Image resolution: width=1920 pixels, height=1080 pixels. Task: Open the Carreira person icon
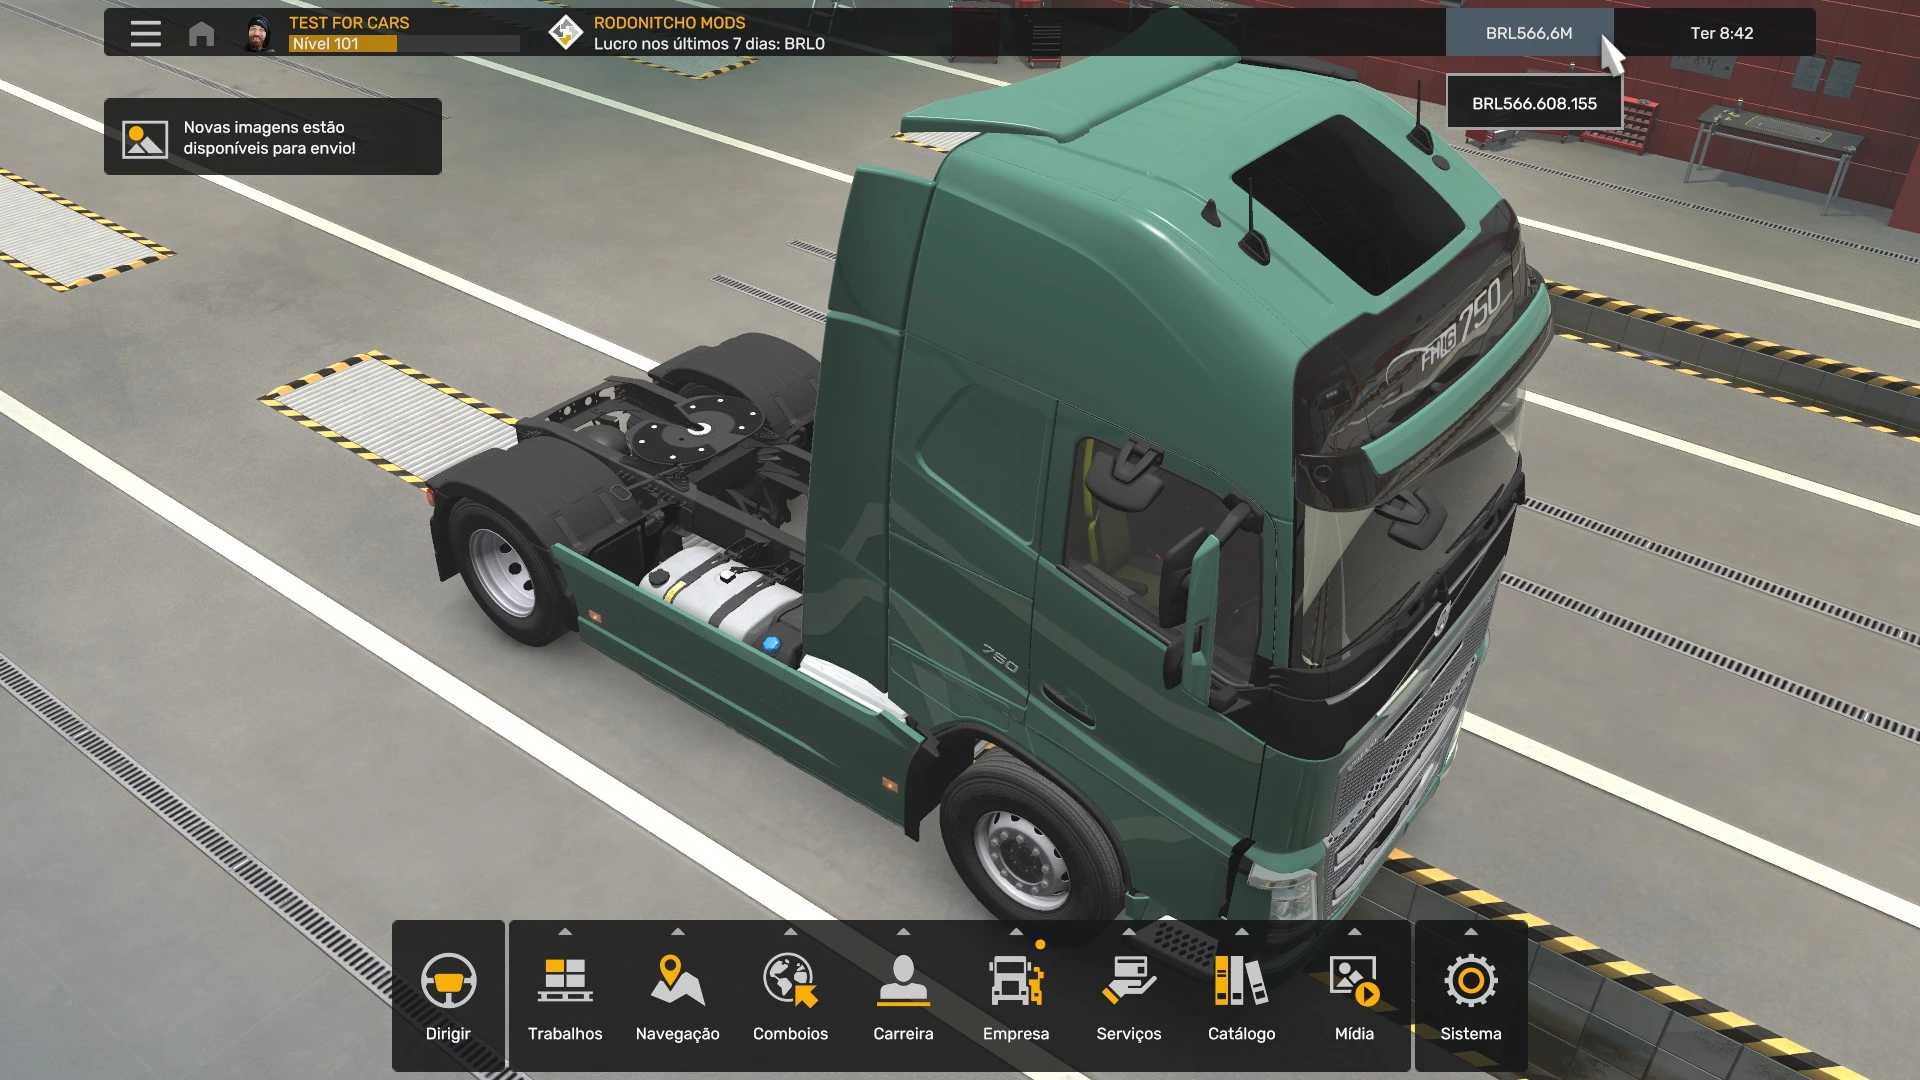[903, 980]
